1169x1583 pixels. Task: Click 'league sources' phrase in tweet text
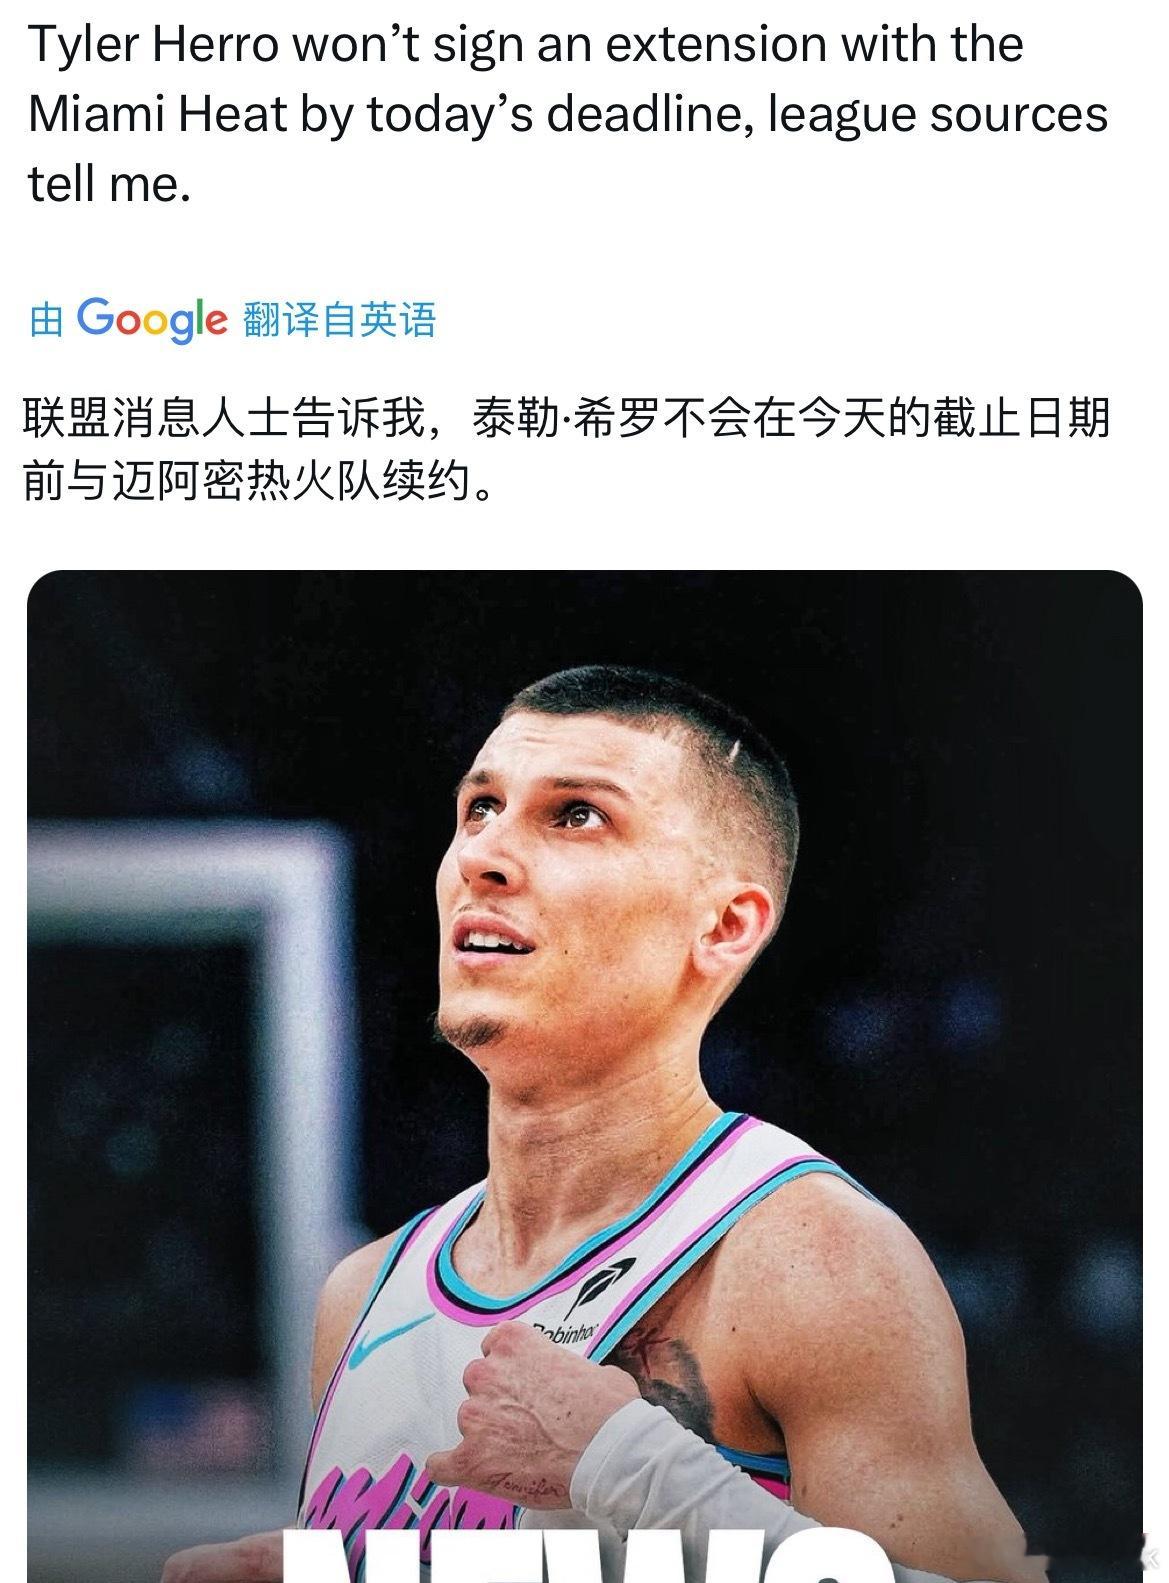point(938,115)
